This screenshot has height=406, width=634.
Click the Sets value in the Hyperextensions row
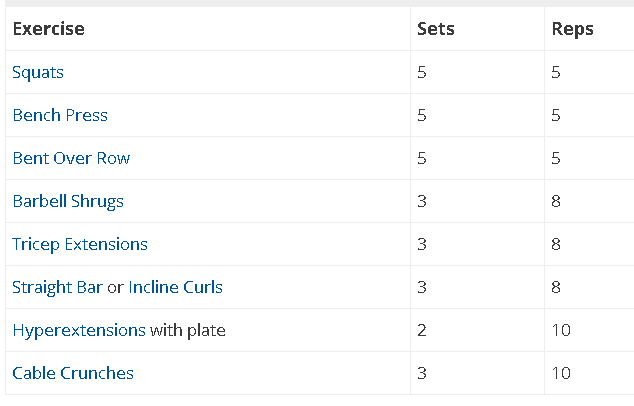pos(422,330)
